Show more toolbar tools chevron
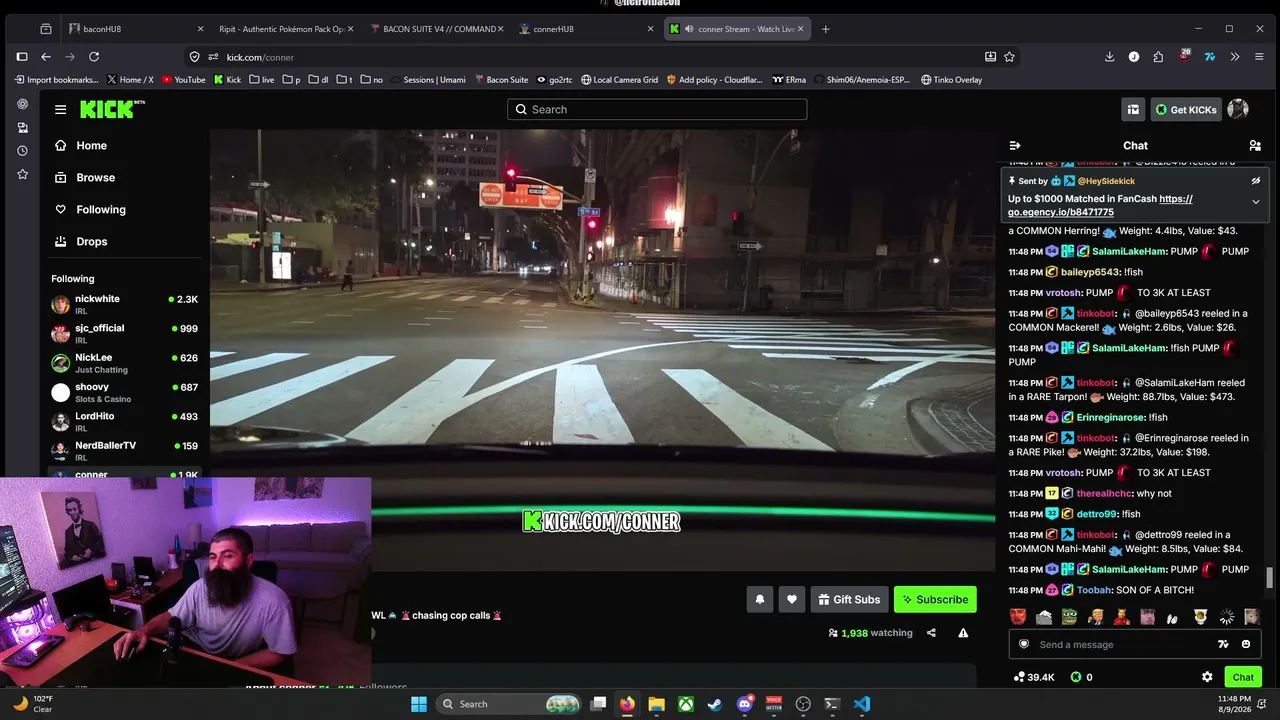Image resolution: width=1280 pixels, height=720 pixels. (x=1235, y=57)
